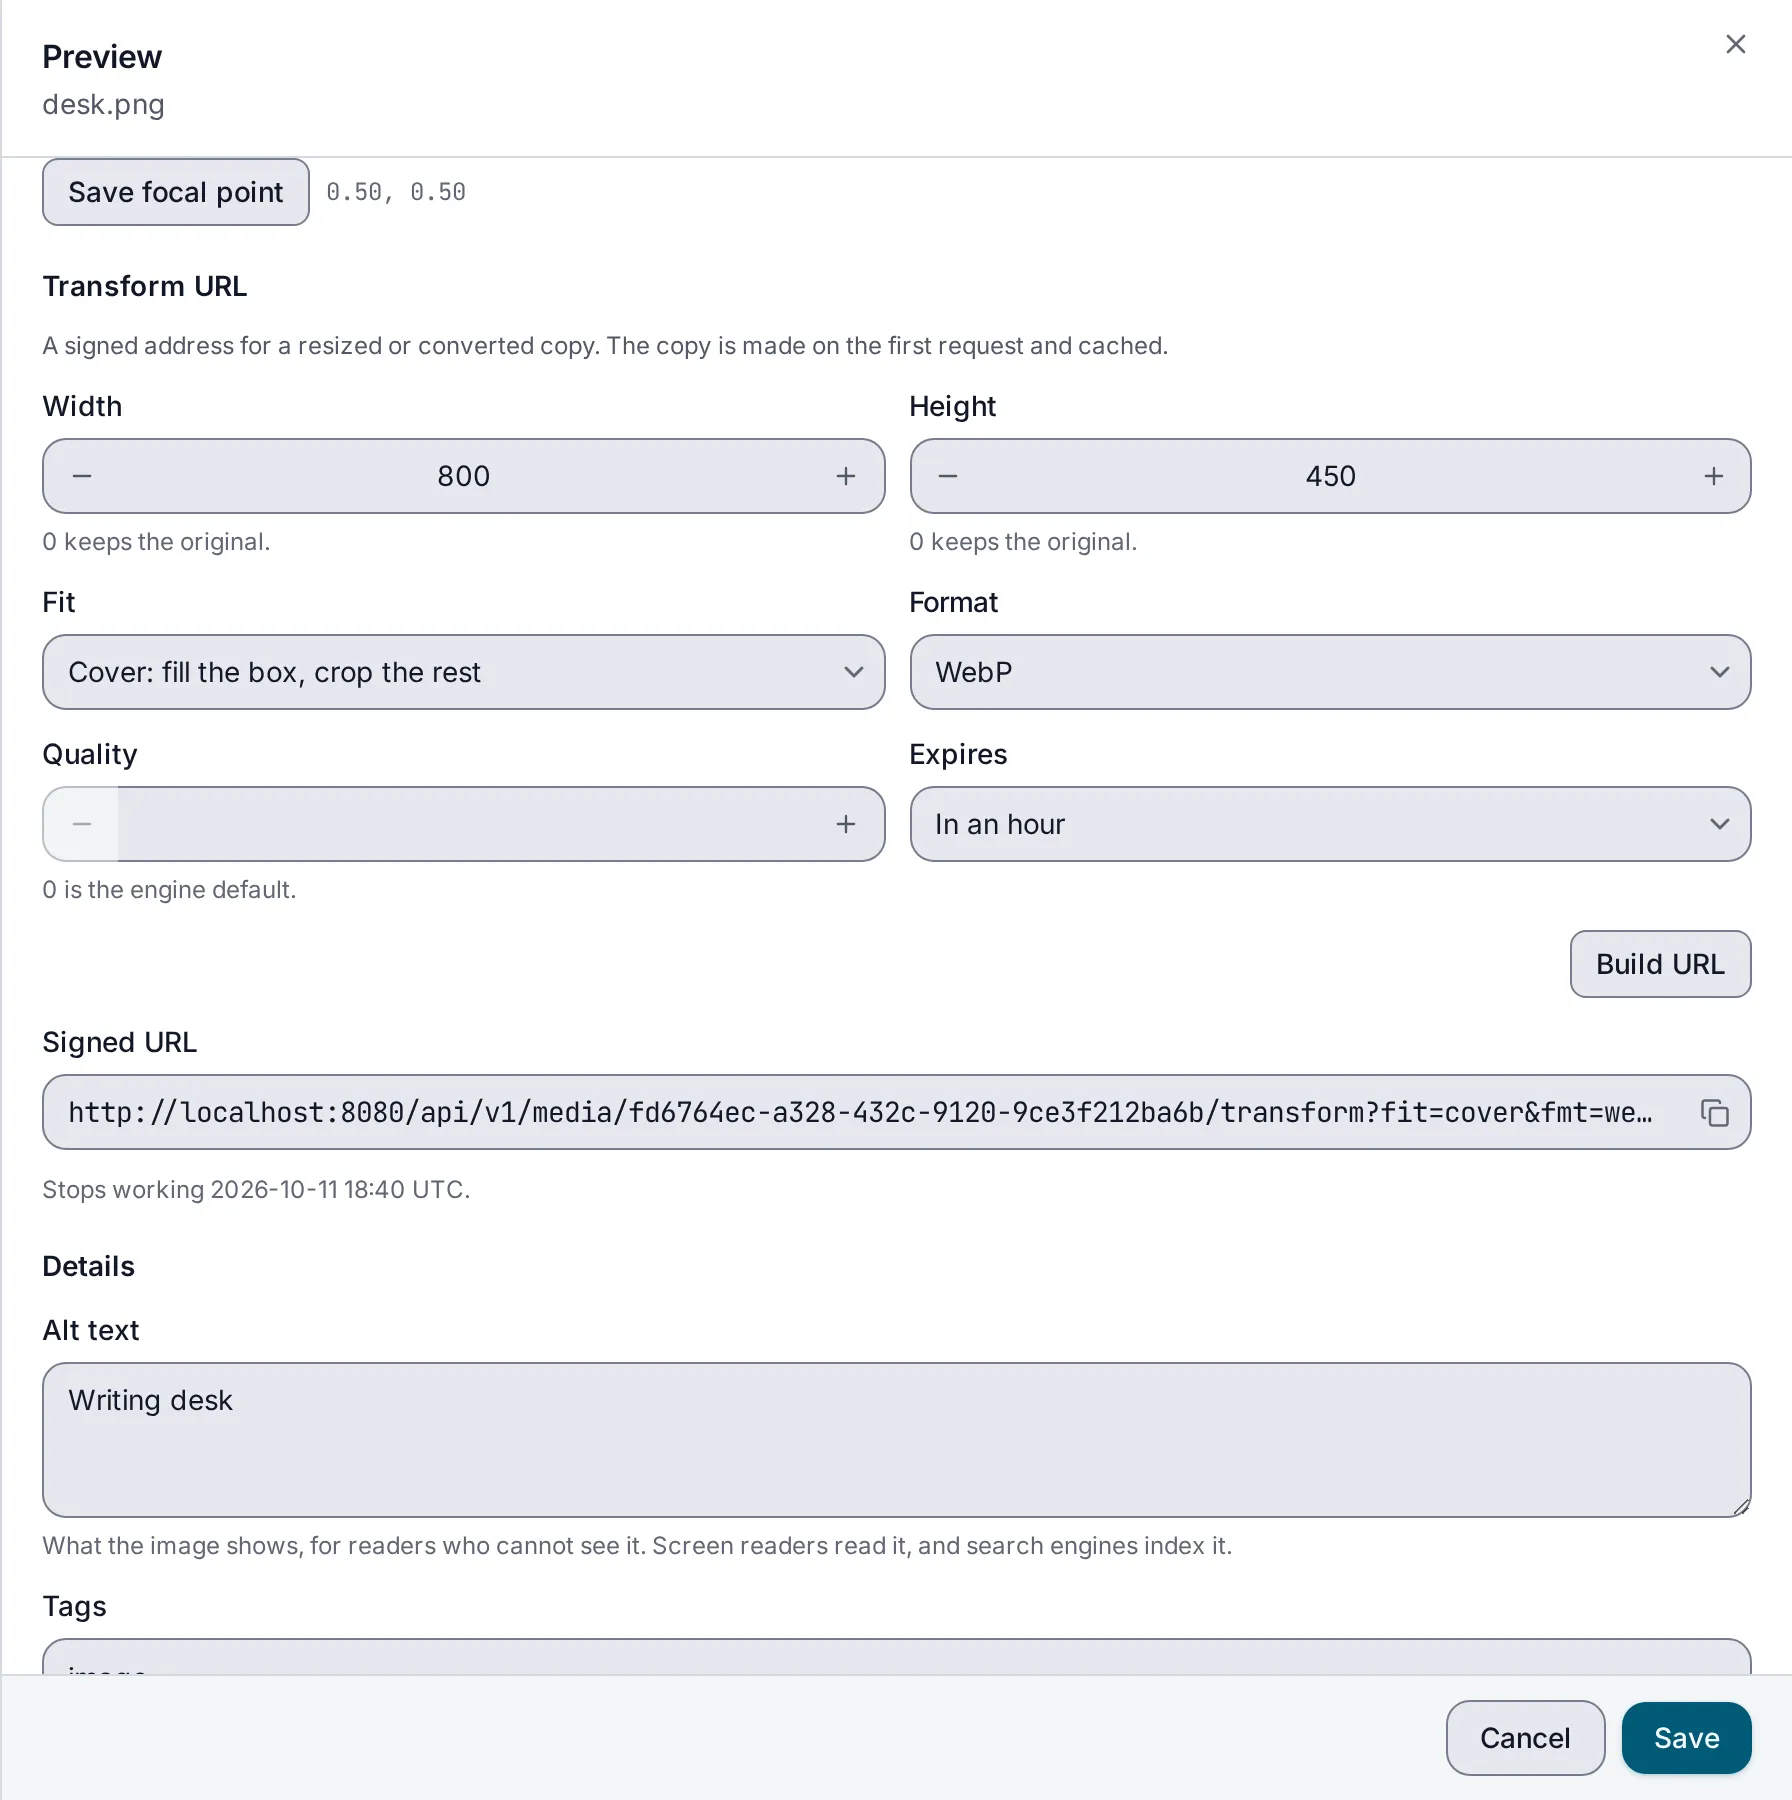
Task: Click Save focal point button
Action: point(176,192)
